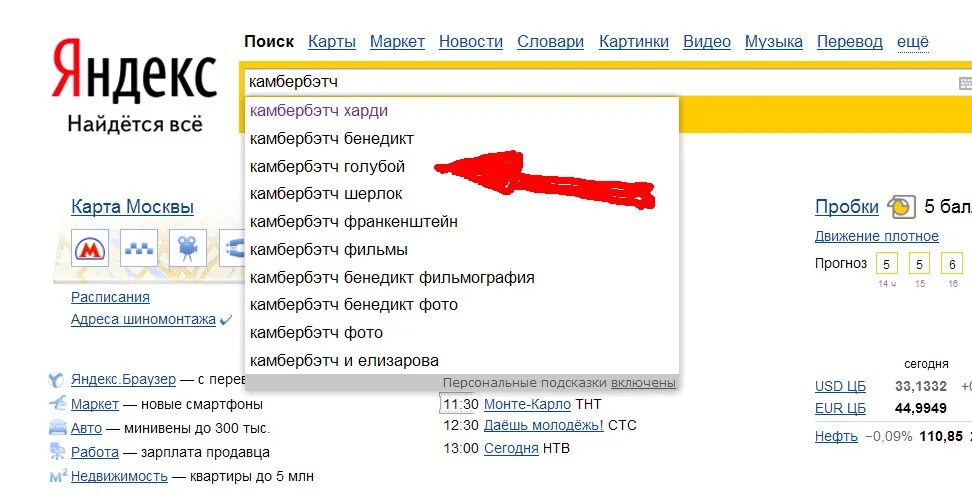This screenshot has width=972, height=499.
Task: Open the Музыка tab
Action: point(774,42)
